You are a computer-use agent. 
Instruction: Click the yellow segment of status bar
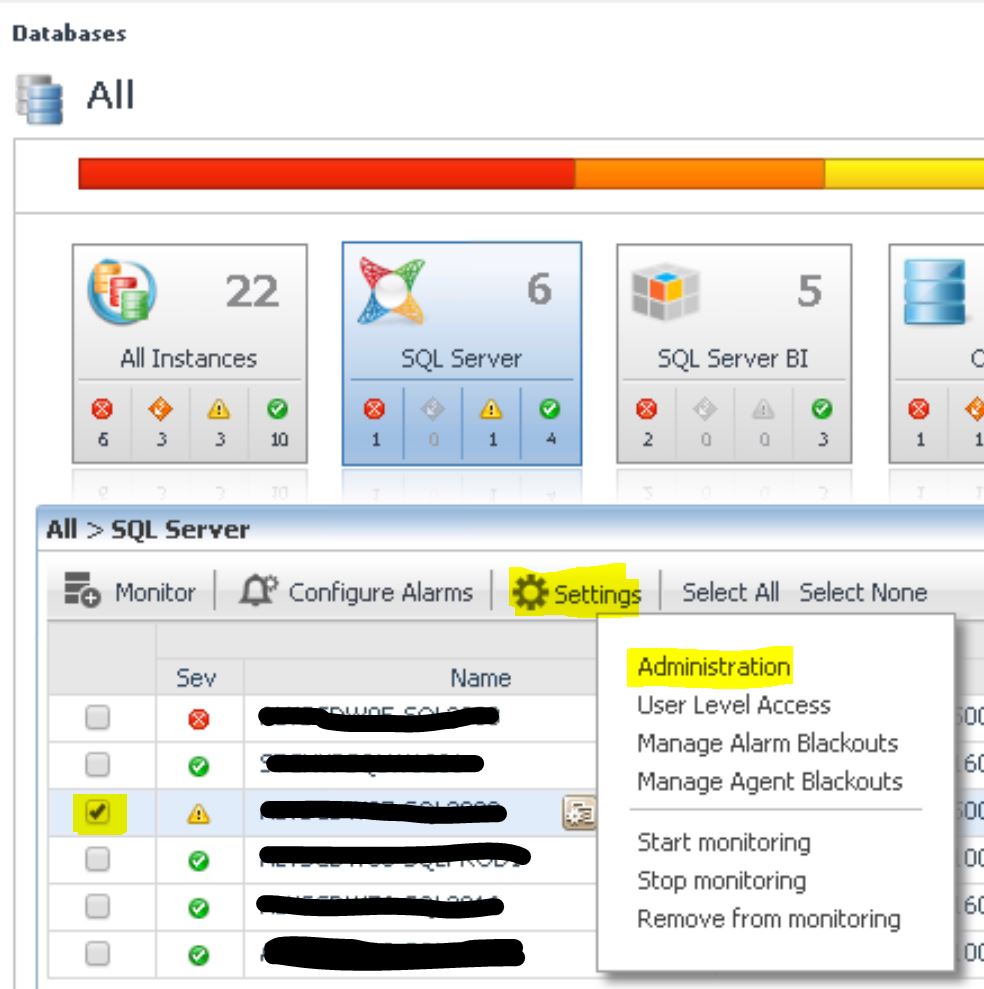[x=905, y=173]
